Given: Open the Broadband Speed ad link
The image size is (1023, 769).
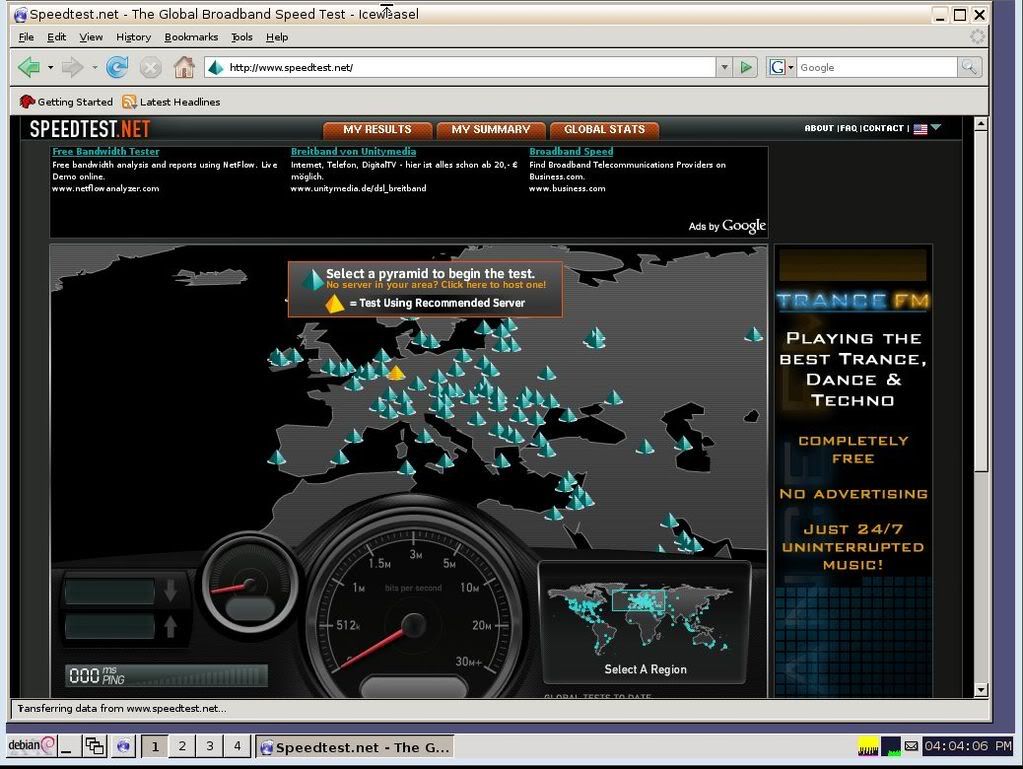Looking at the screenshot, I should 571,151.
